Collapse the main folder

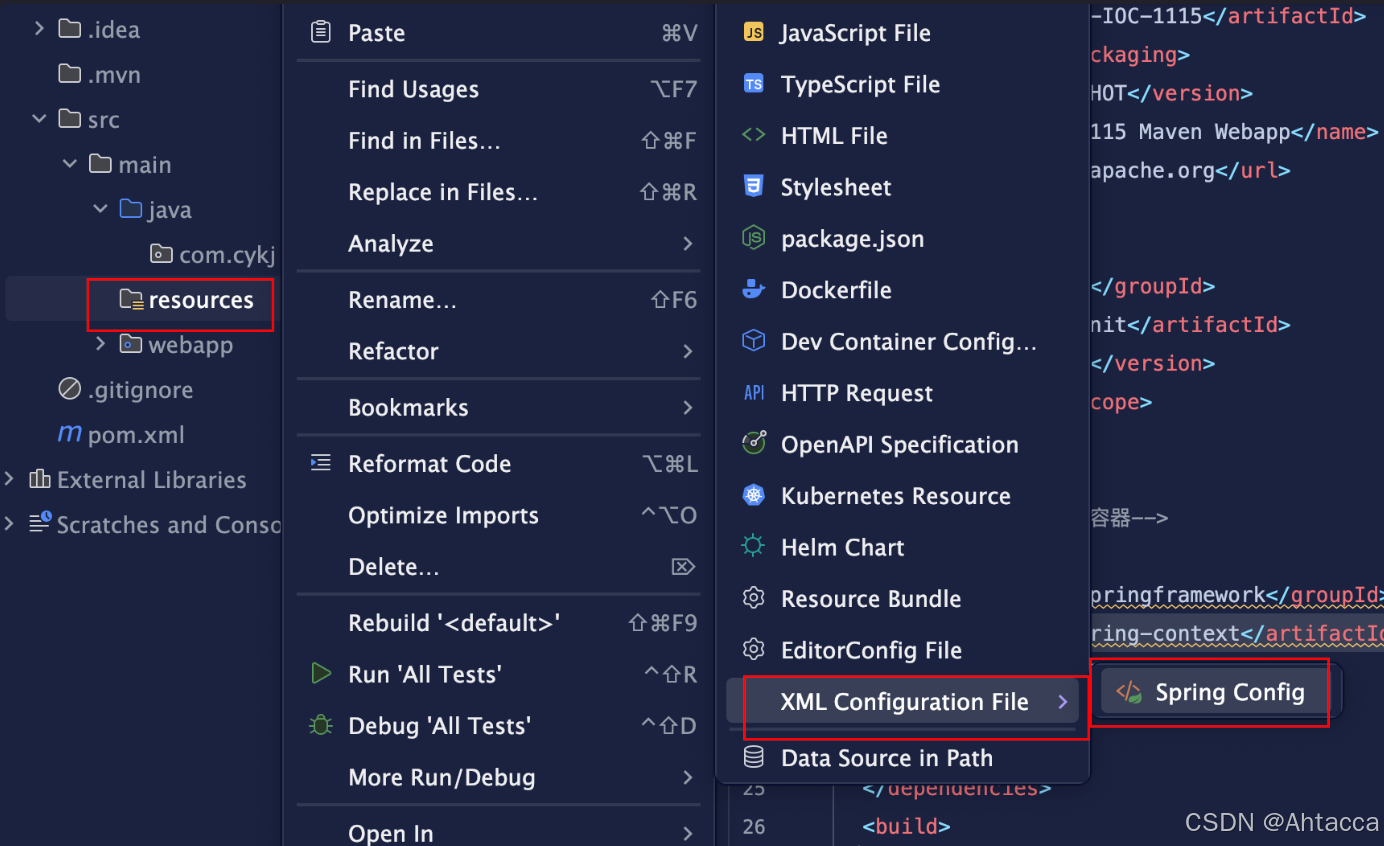69,164
